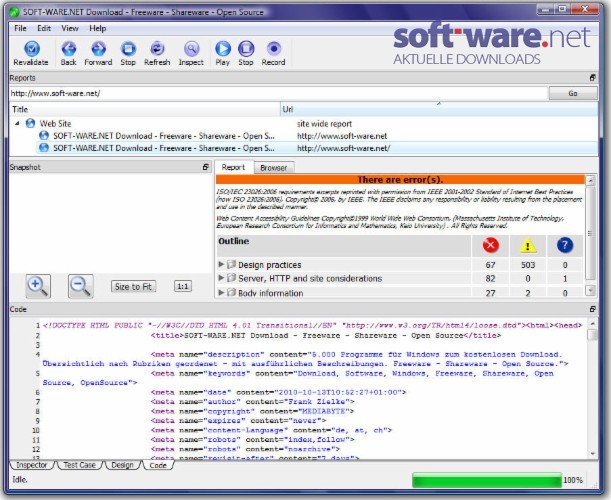
Task: Expand the Body information section
Action: coord(221,292)
